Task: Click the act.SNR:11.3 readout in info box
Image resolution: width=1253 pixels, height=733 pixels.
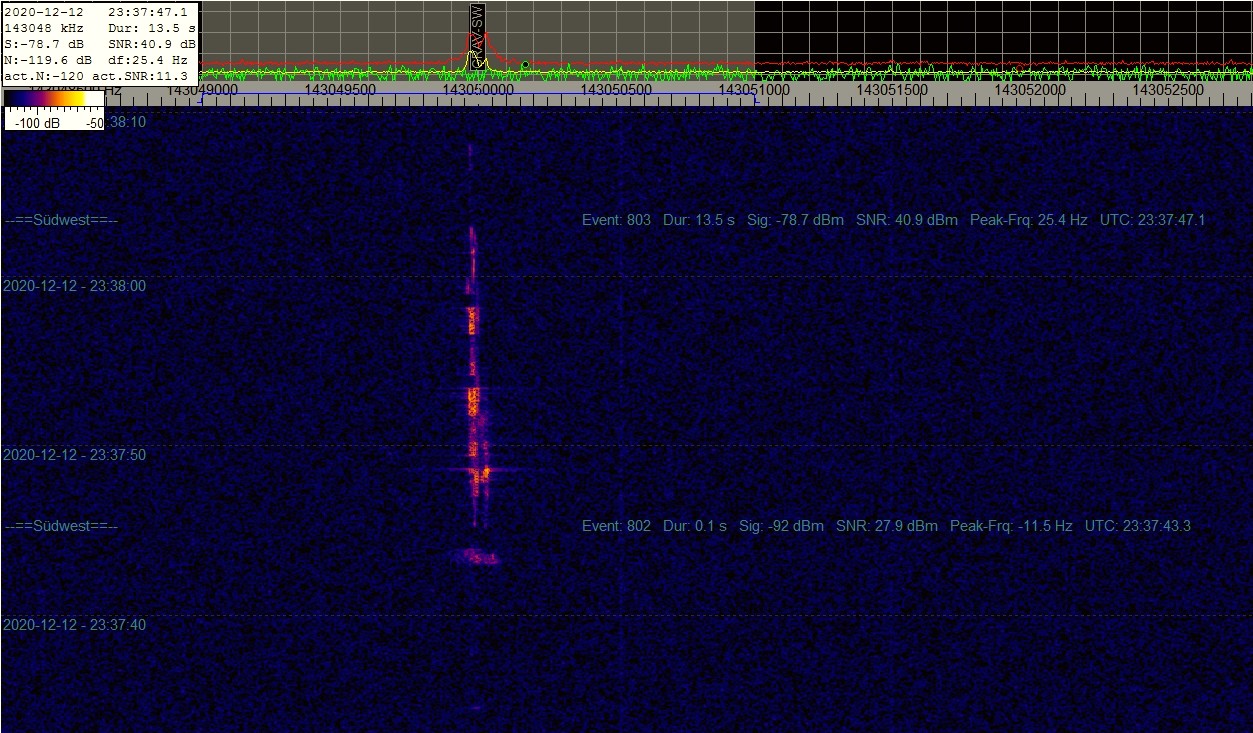Action: 139,76
